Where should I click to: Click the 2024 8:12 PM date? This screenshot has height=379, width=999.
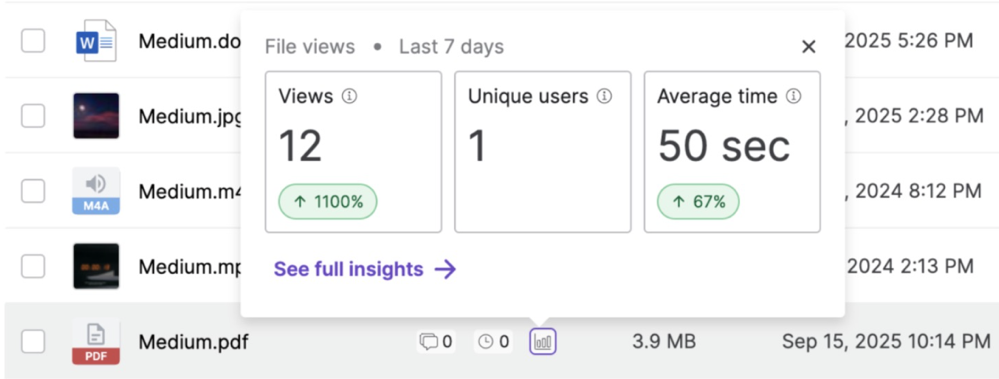tap(913, 191)
